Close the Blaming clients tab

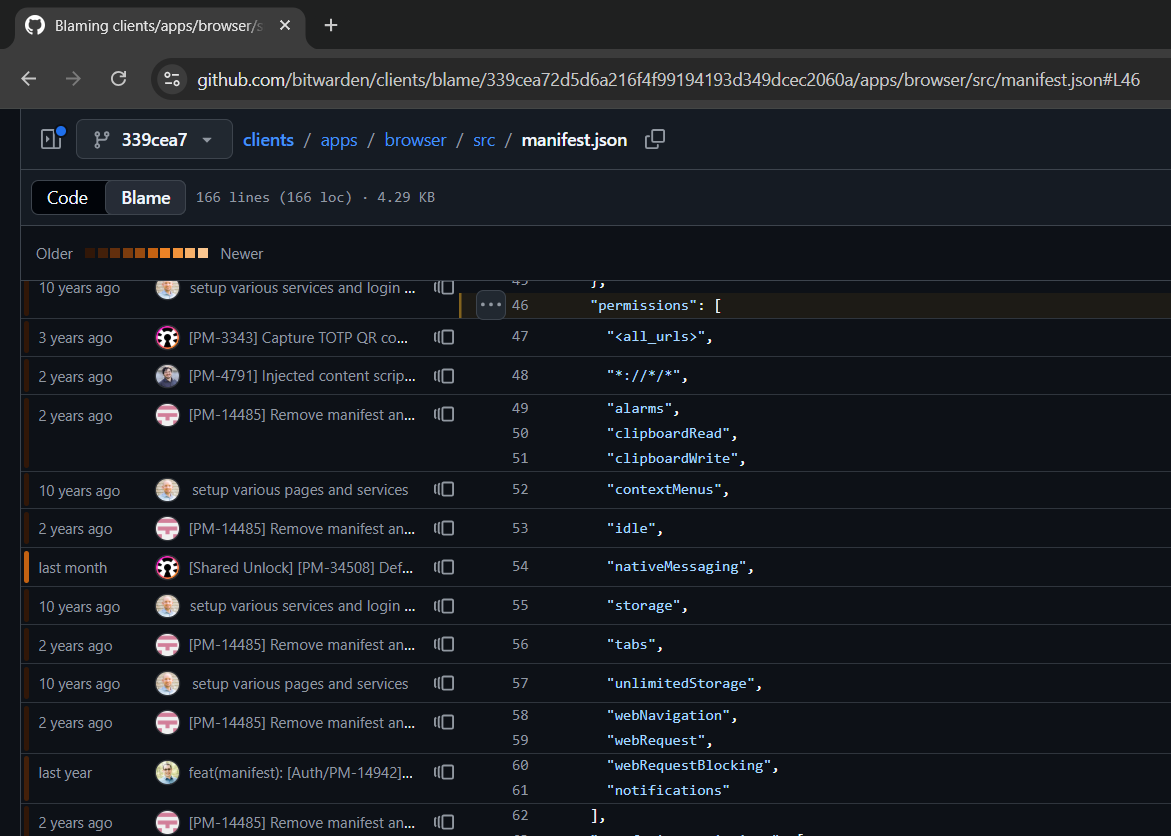point(285,25)
